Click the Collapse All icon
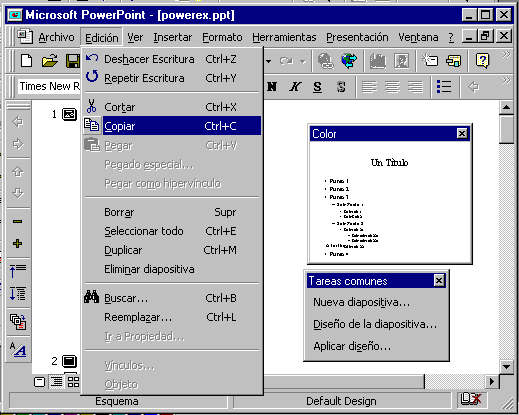Screen dimensions: 519x415 (x=18, y=271)
